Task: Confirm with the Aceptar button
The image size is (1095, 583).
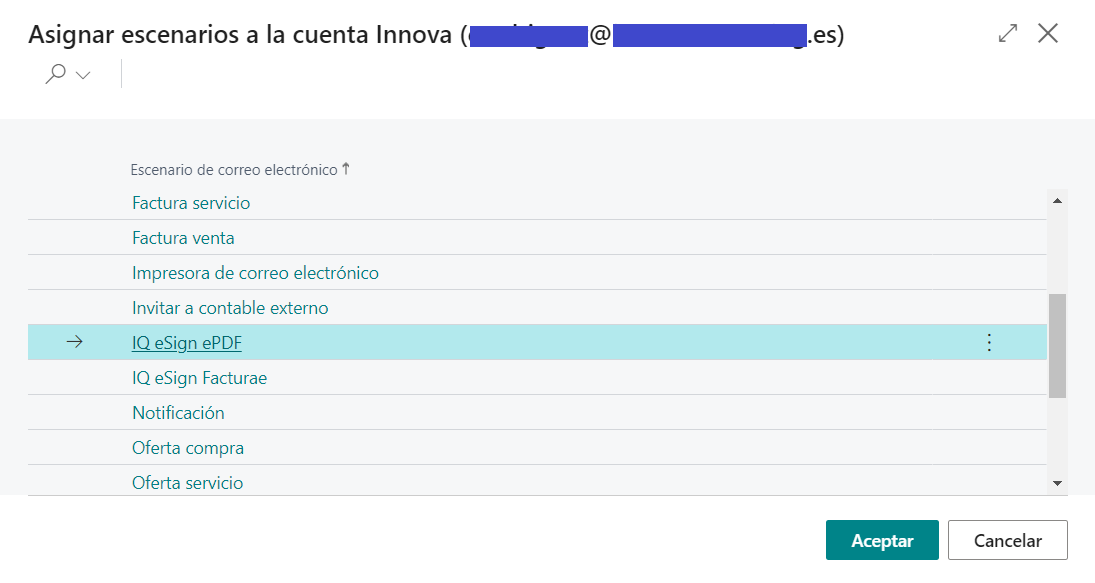Action: (x=882, y=539)
